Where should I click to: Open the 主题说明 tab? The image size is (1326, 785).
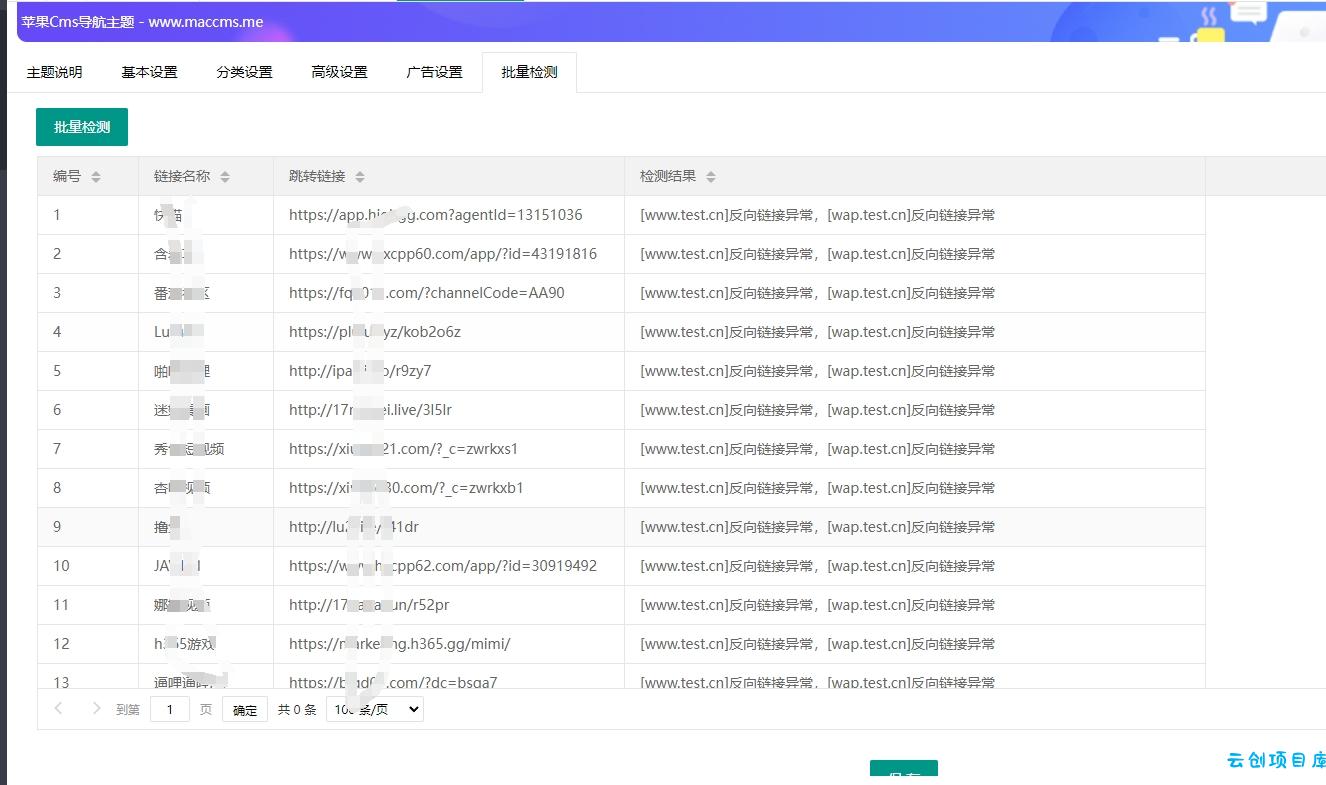click(x=54, y=72)
